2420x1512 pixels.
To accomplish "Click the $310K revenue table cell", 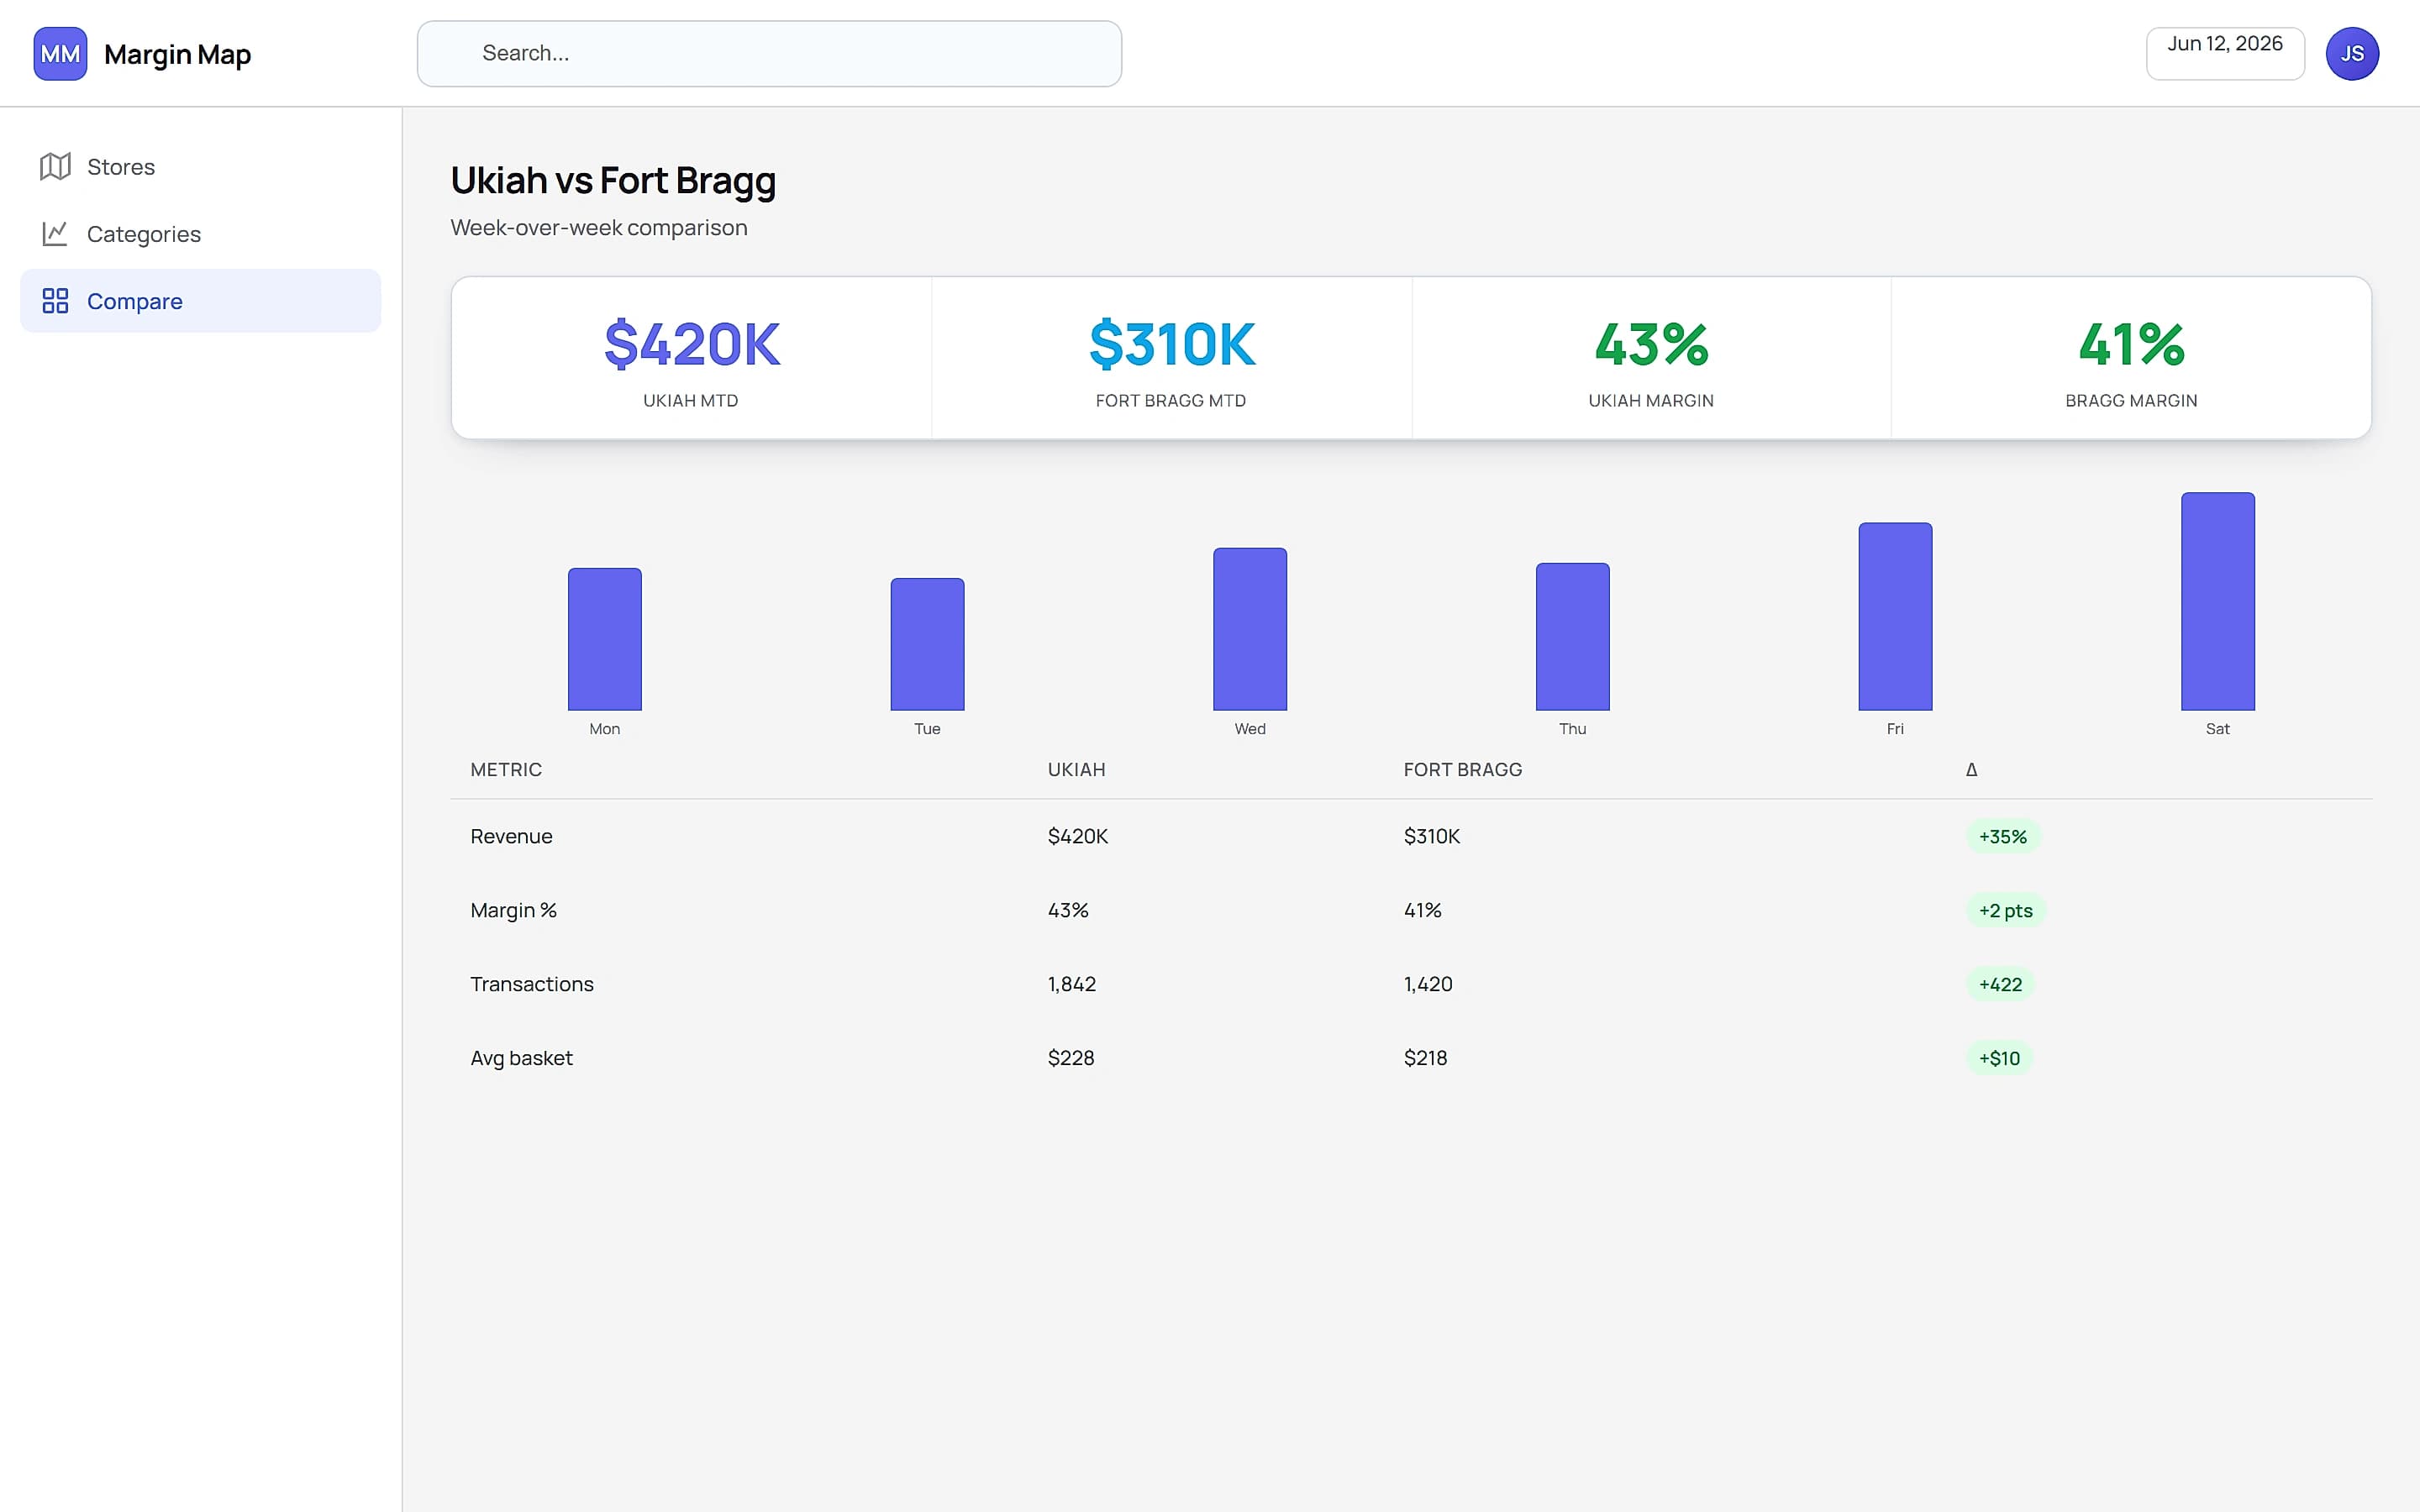I will (x=1432, y=836).
